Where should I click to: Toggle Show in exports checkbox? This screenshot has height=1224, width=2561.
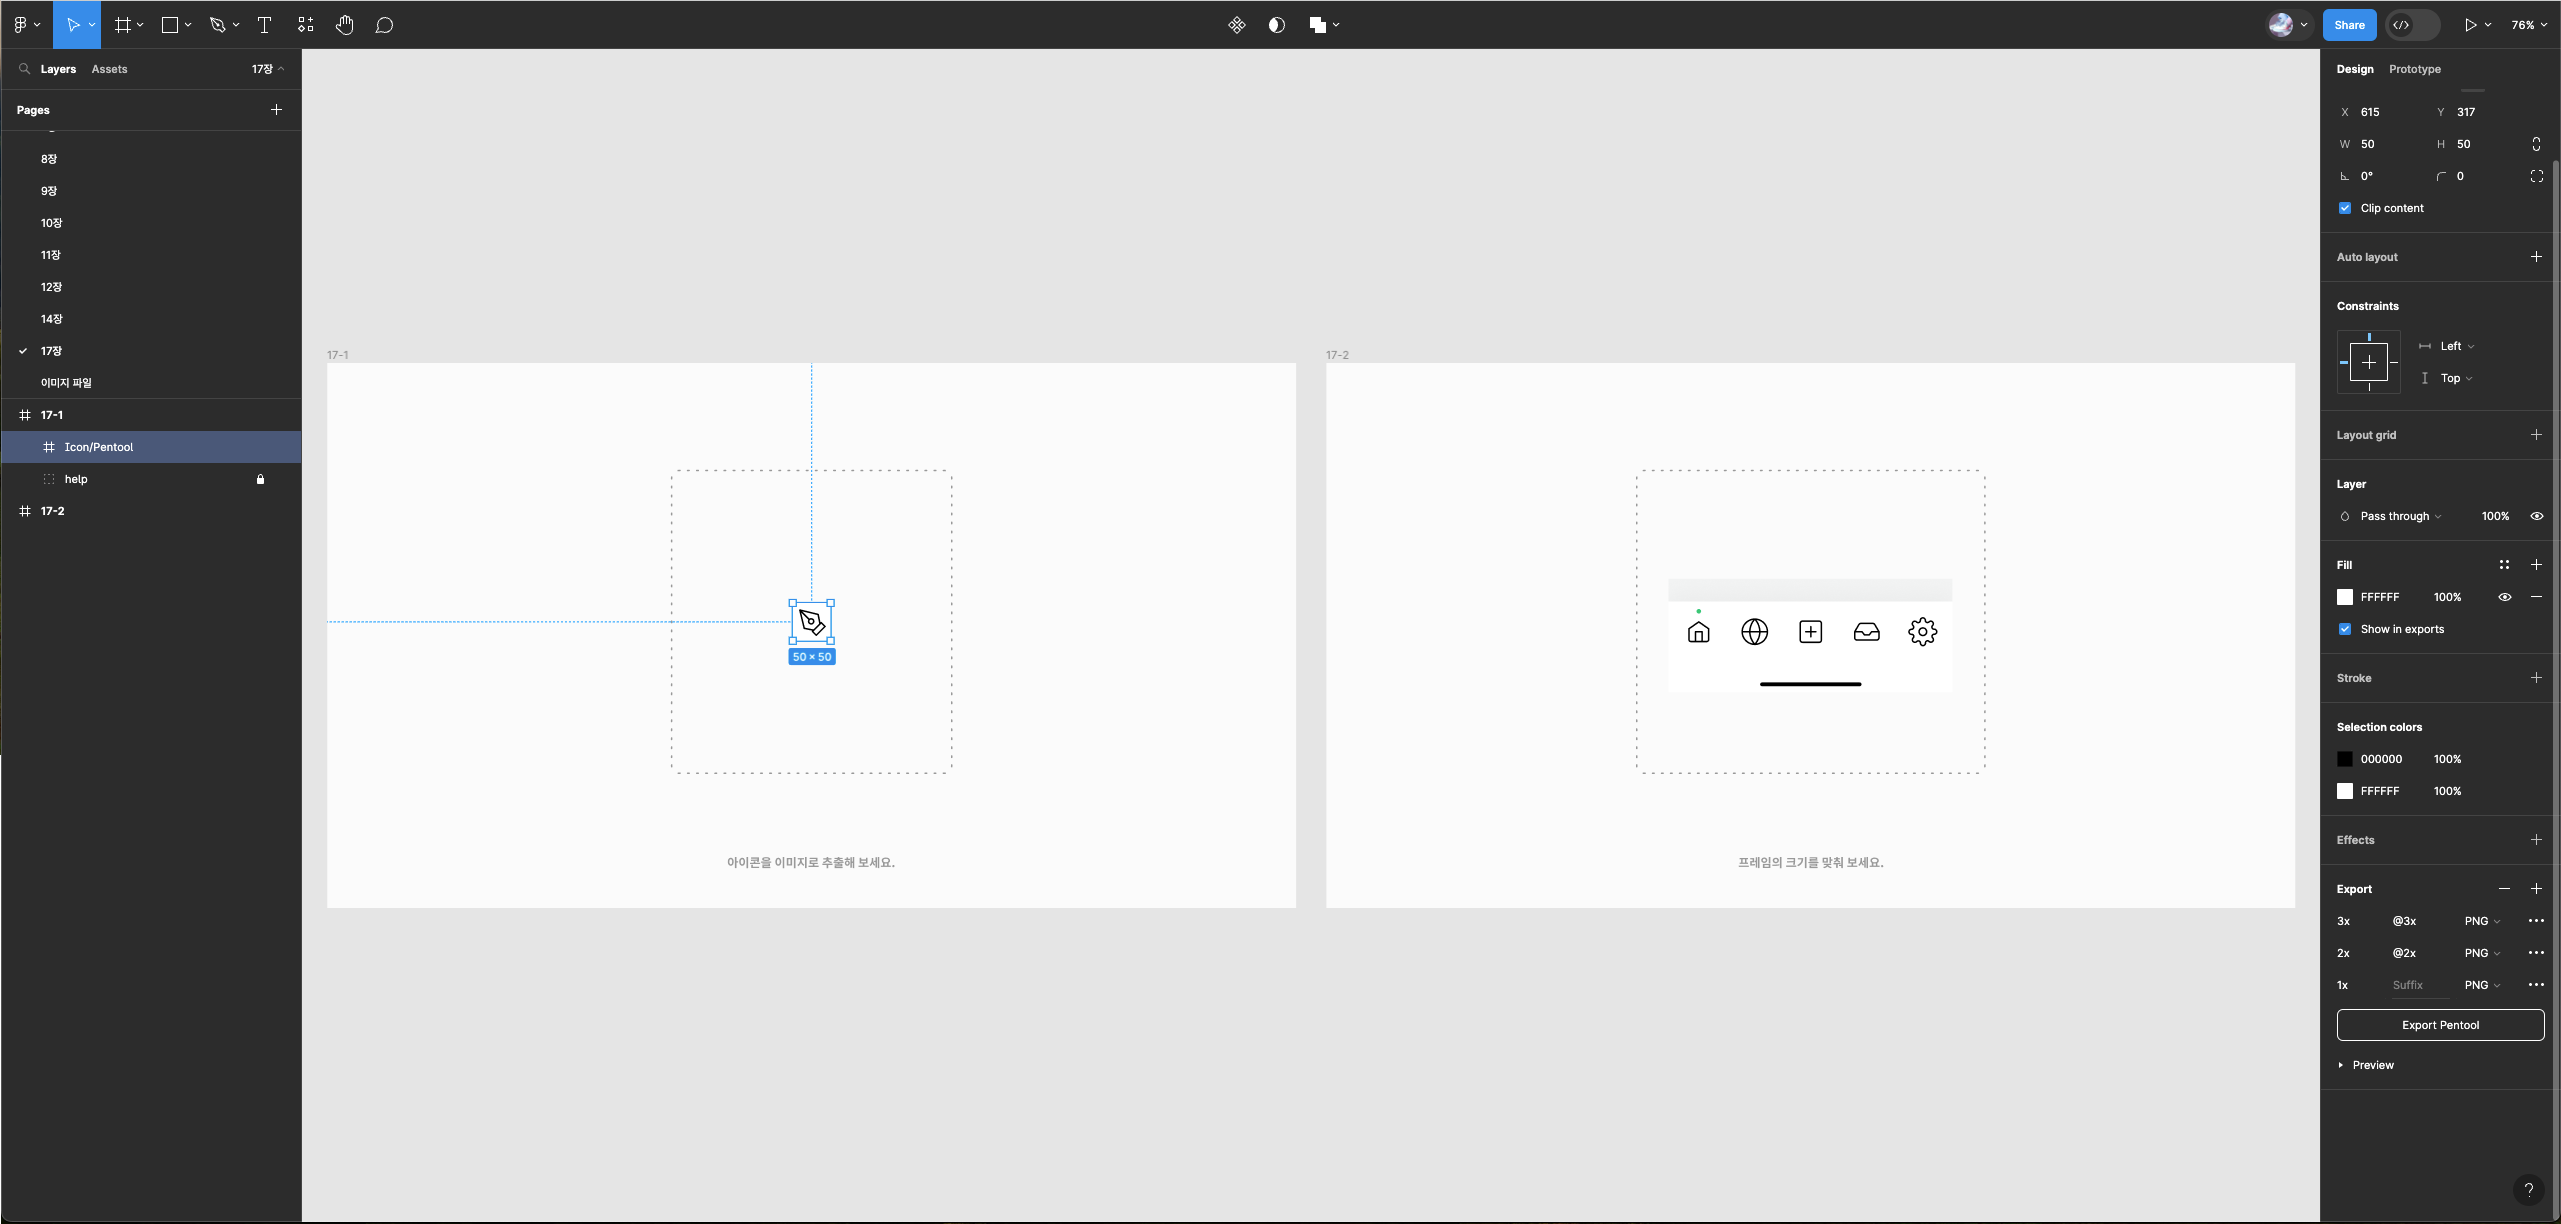click(2345, 629)
